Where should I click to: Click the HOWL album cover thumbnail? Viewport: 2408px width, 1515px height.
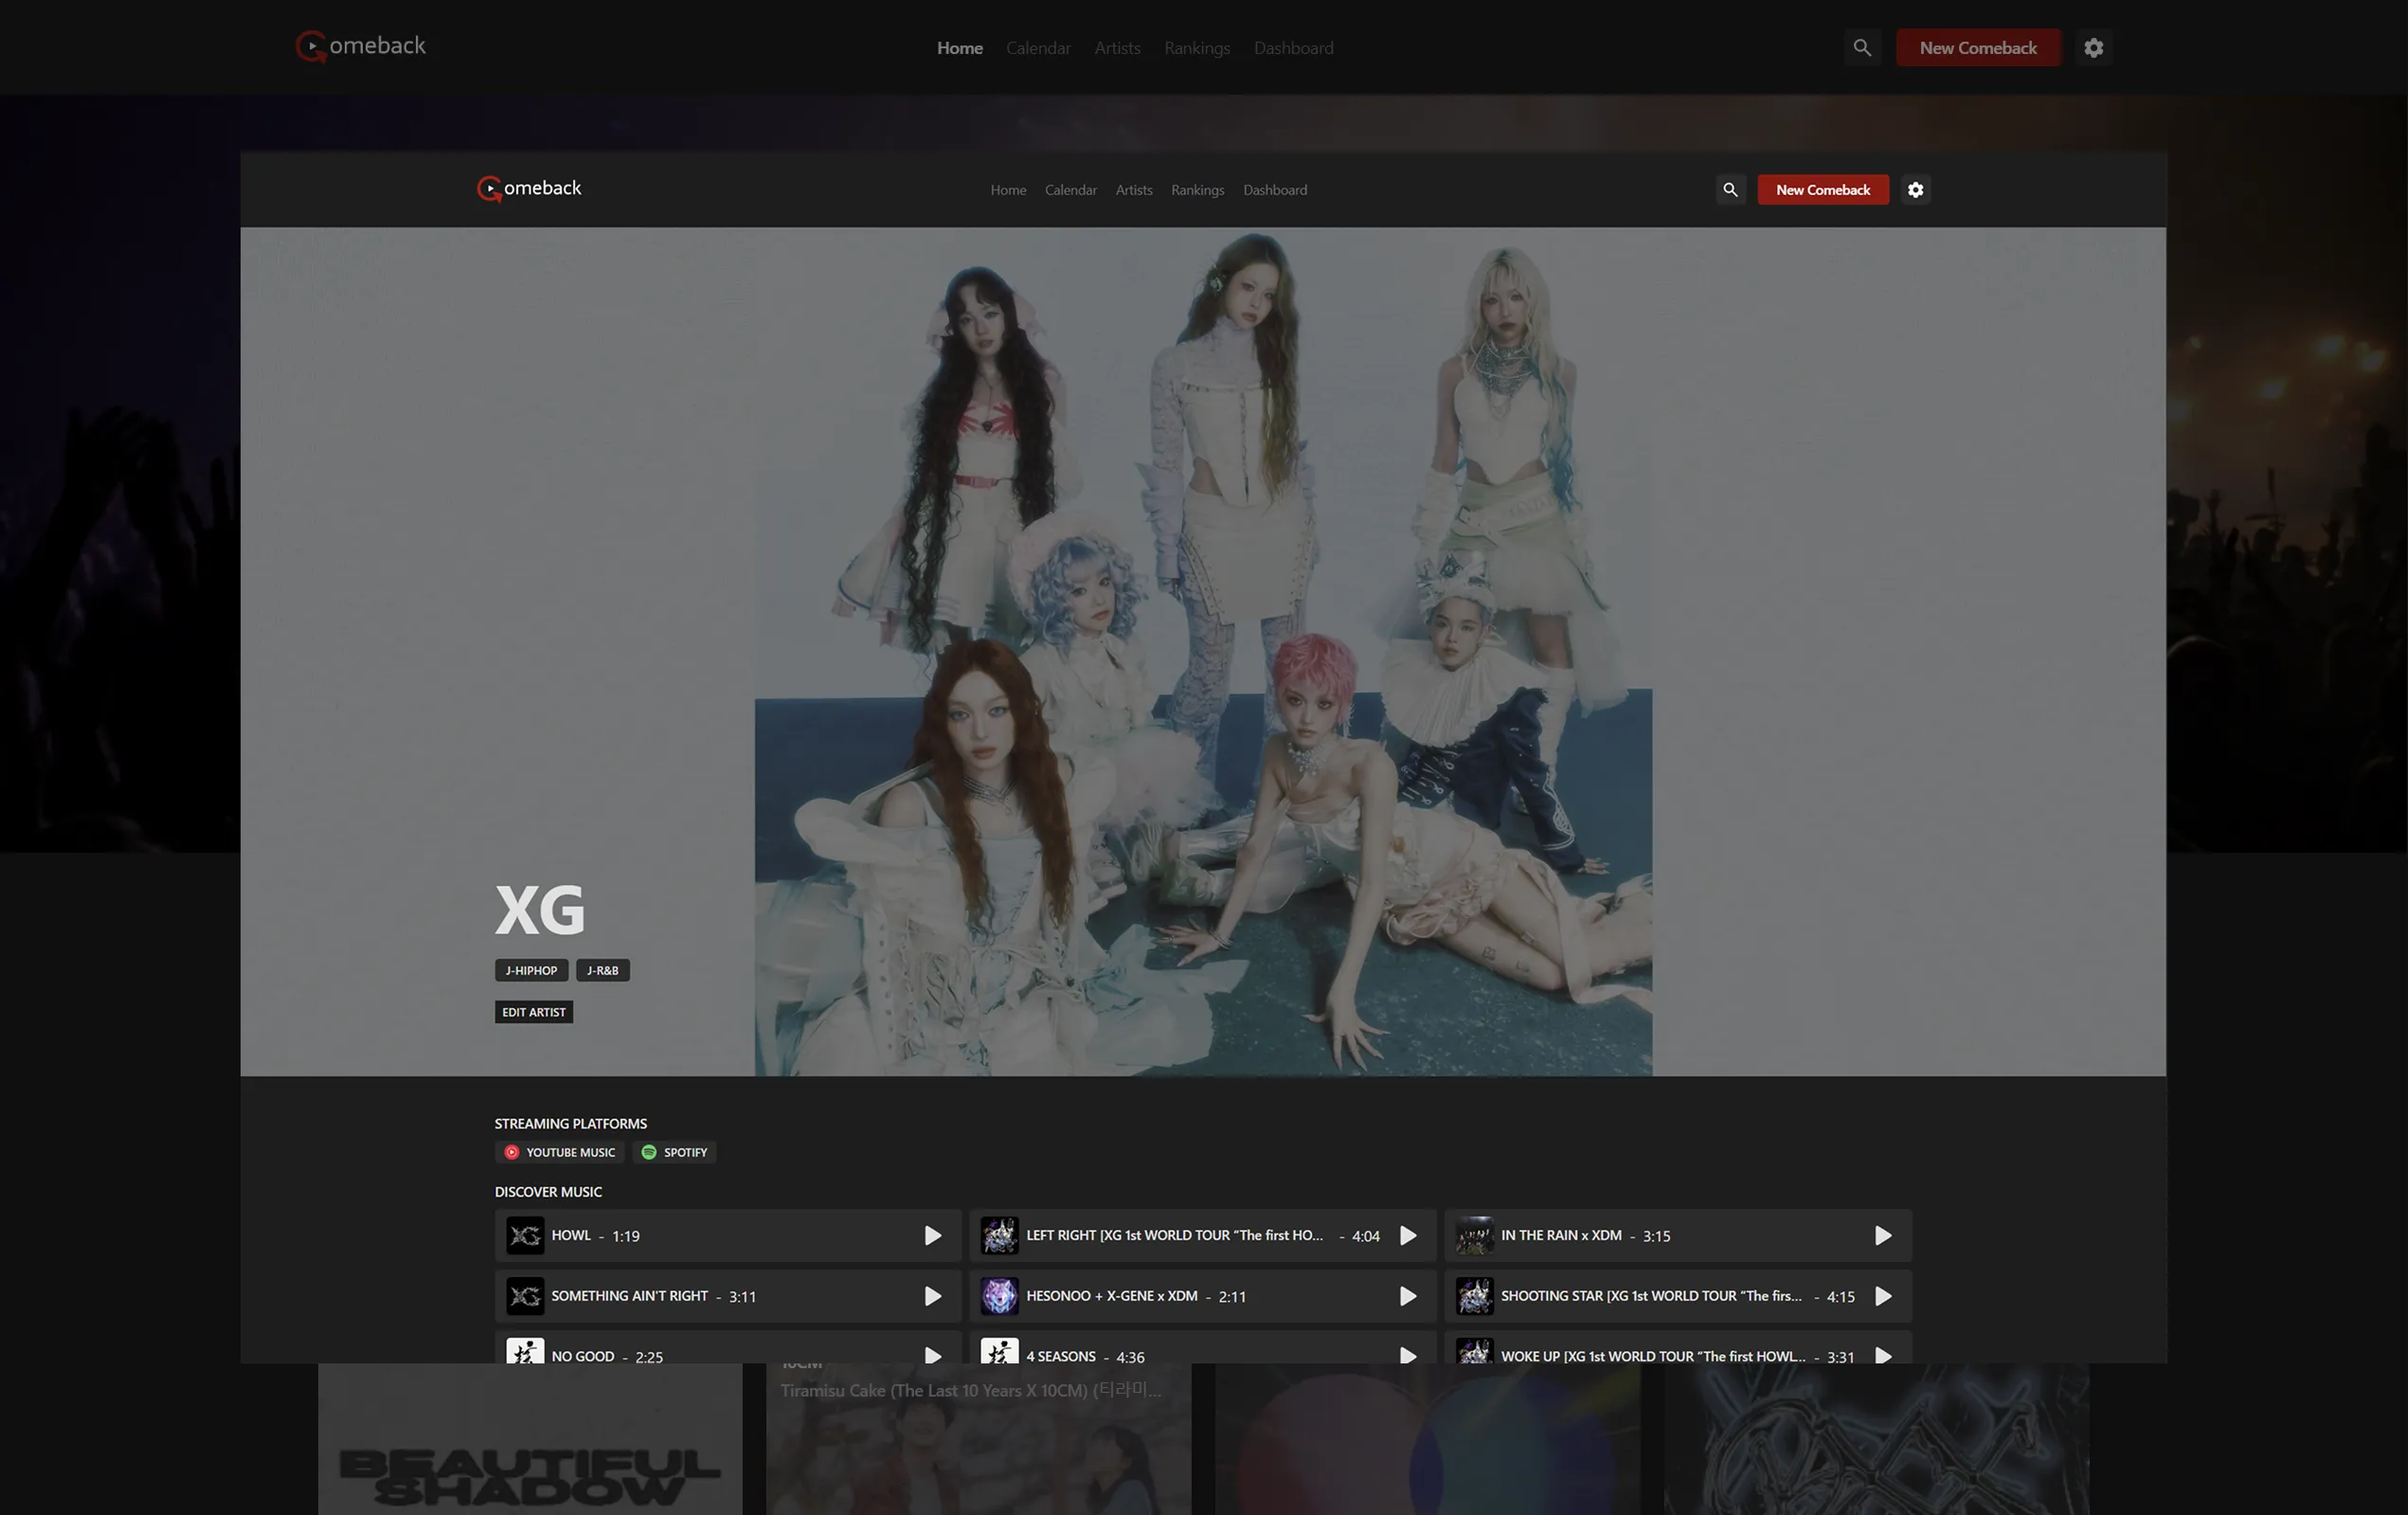tap(525, 1236)
